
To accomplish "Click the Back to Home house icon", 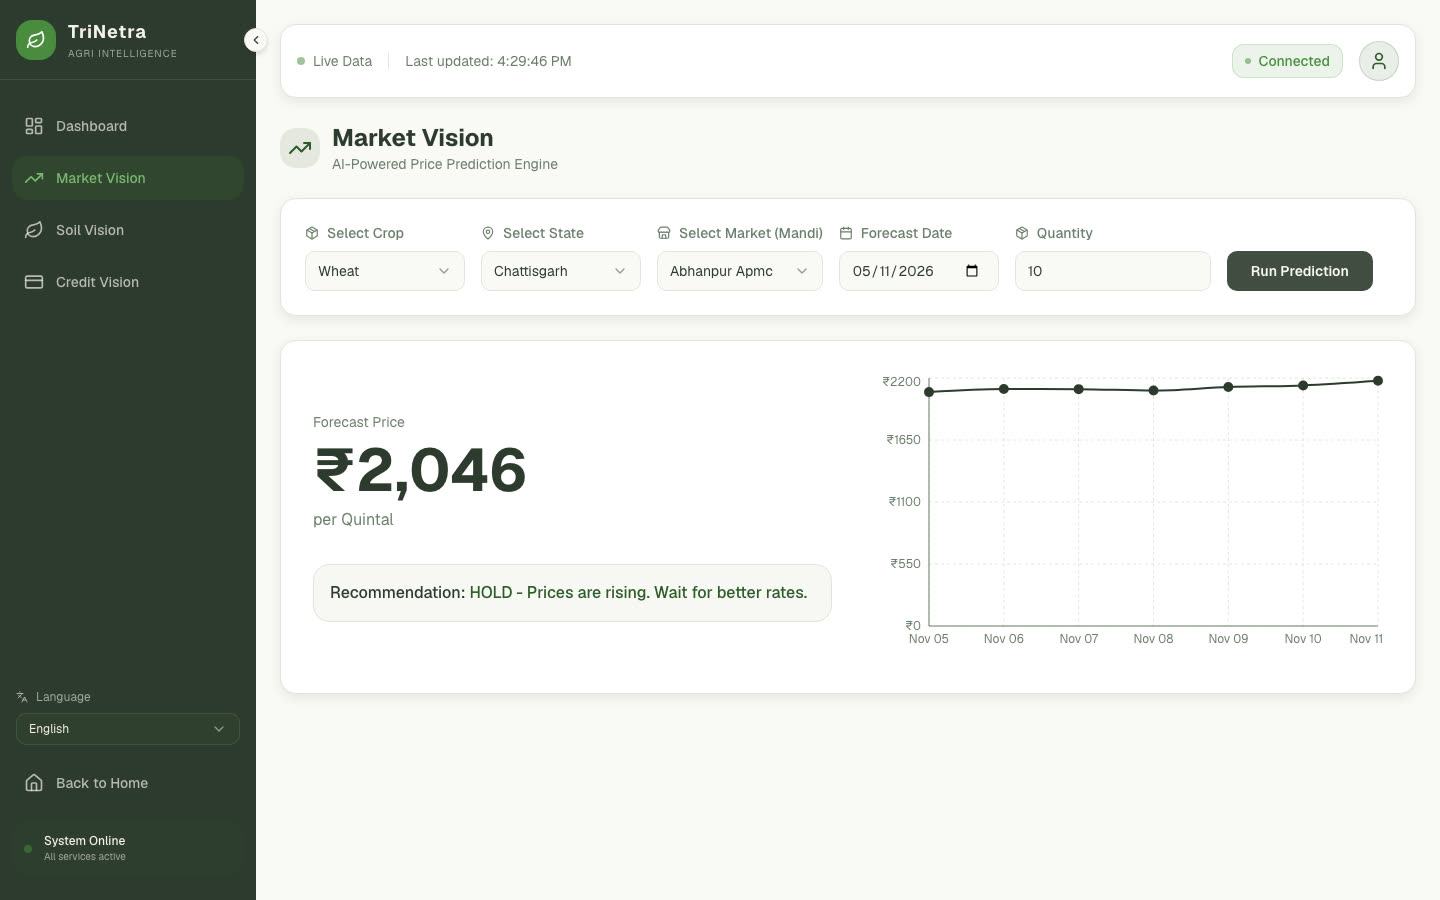I will [34, 783].
